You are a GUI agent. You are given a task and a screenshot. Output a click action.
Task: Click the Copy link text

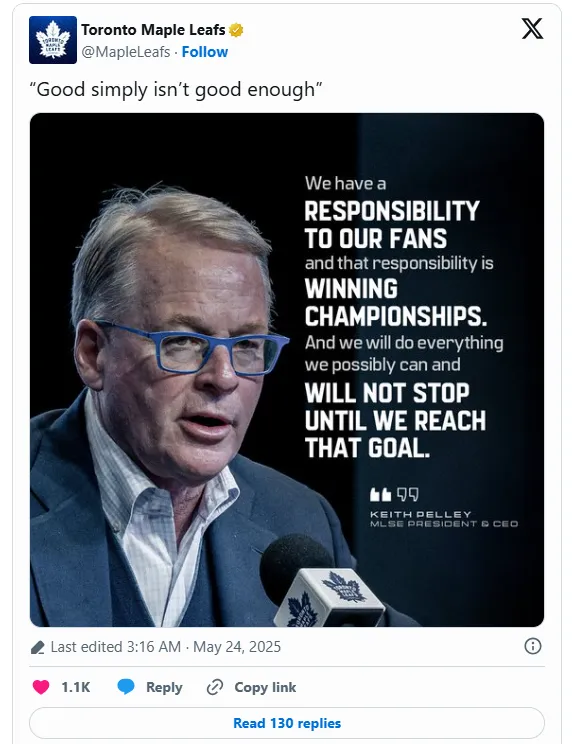click(265, 687)
